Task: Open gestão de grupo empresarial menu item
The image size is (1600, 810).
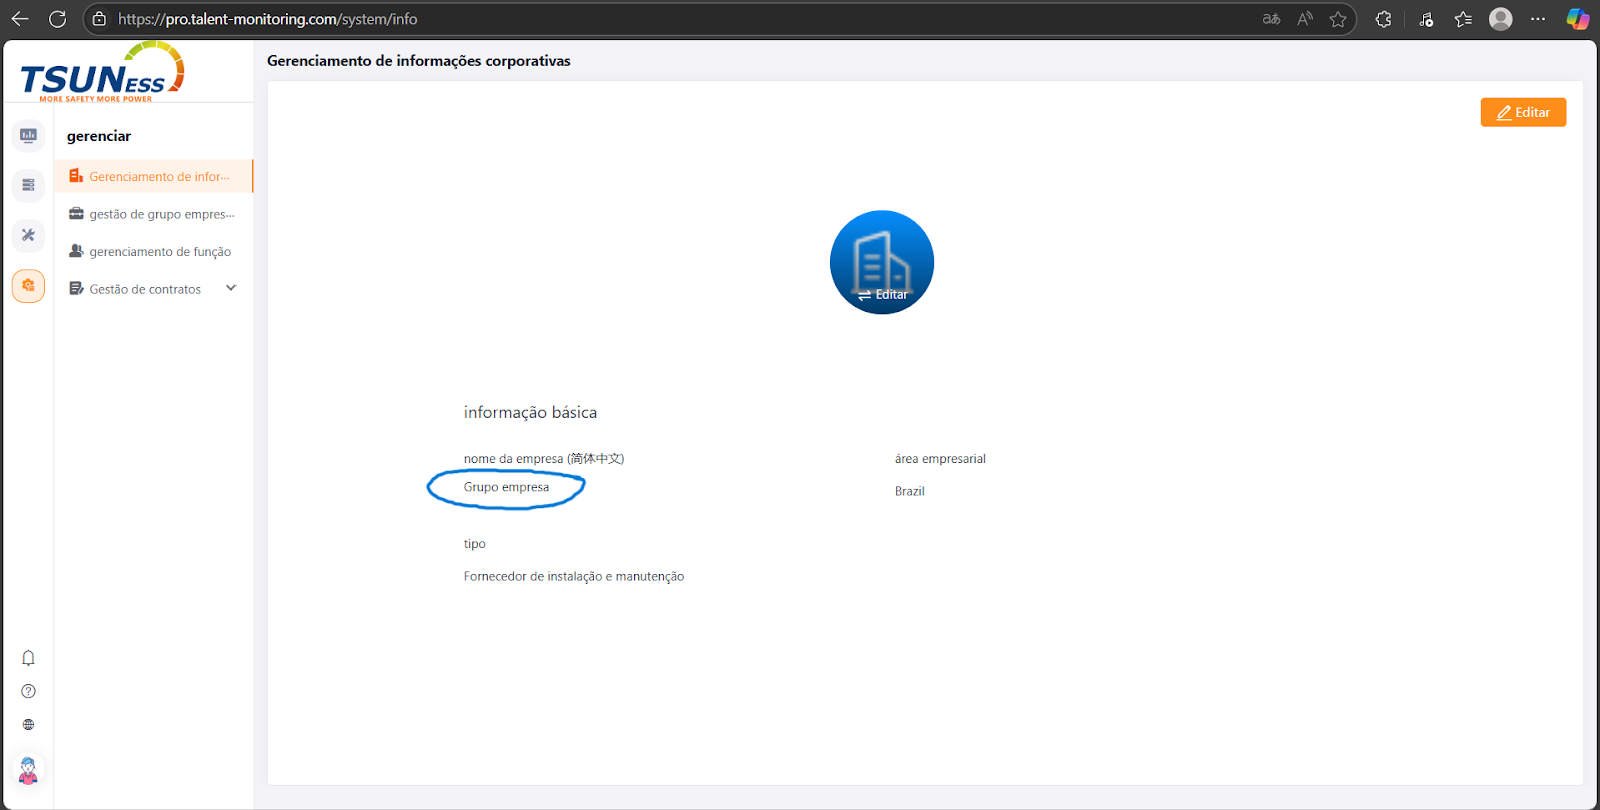Action: click(161, 214)
